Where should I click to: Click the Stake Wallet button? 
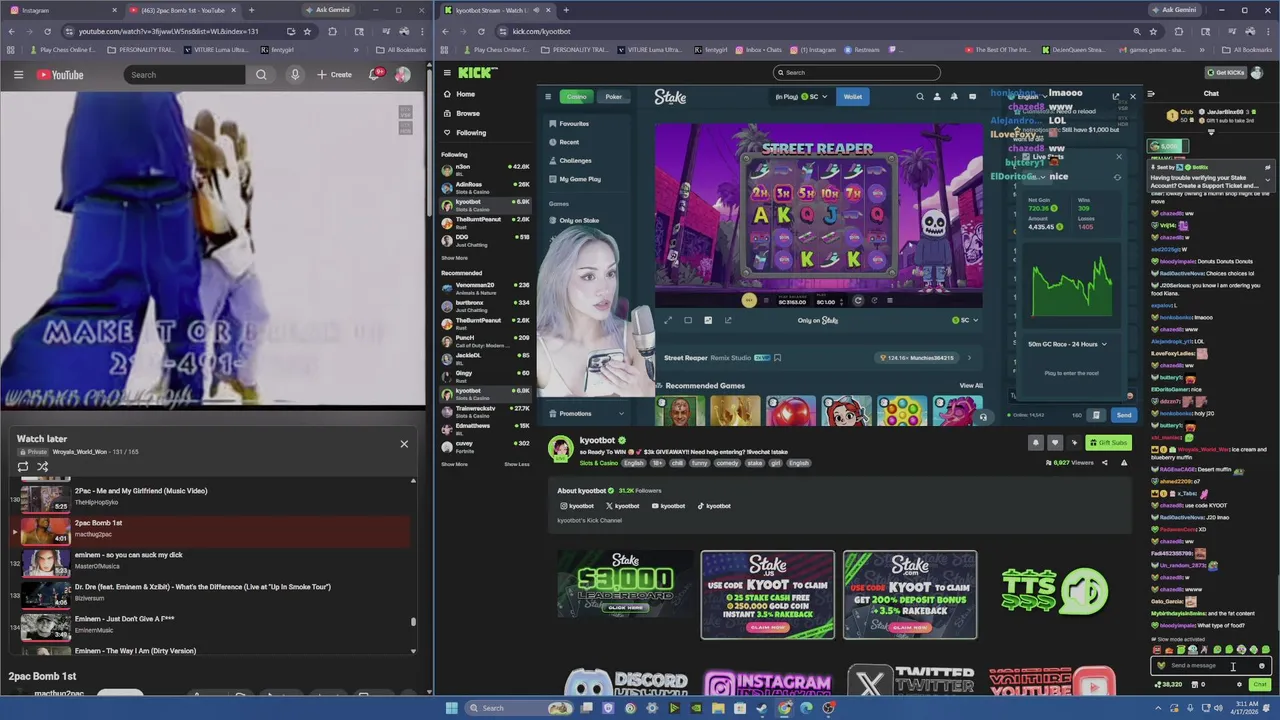click(x=852, y=97)
